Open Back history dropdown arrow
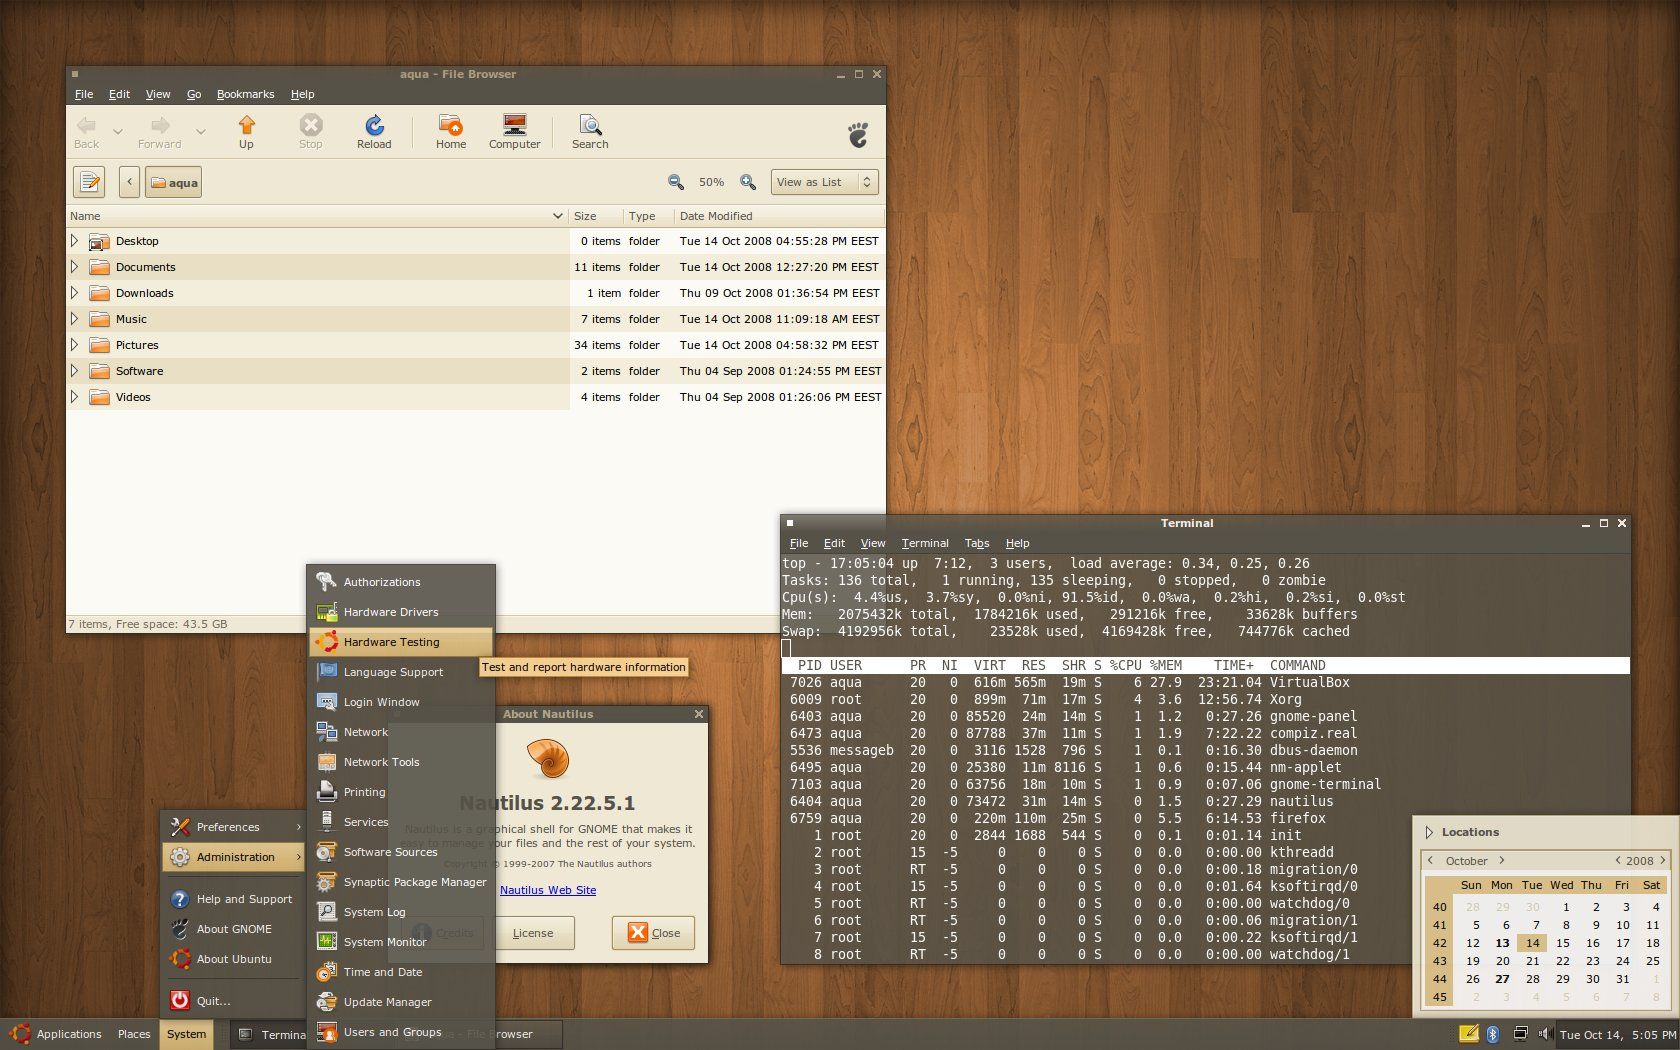1680x1050 pixels. pyautogui.click(x=118, y=132)
